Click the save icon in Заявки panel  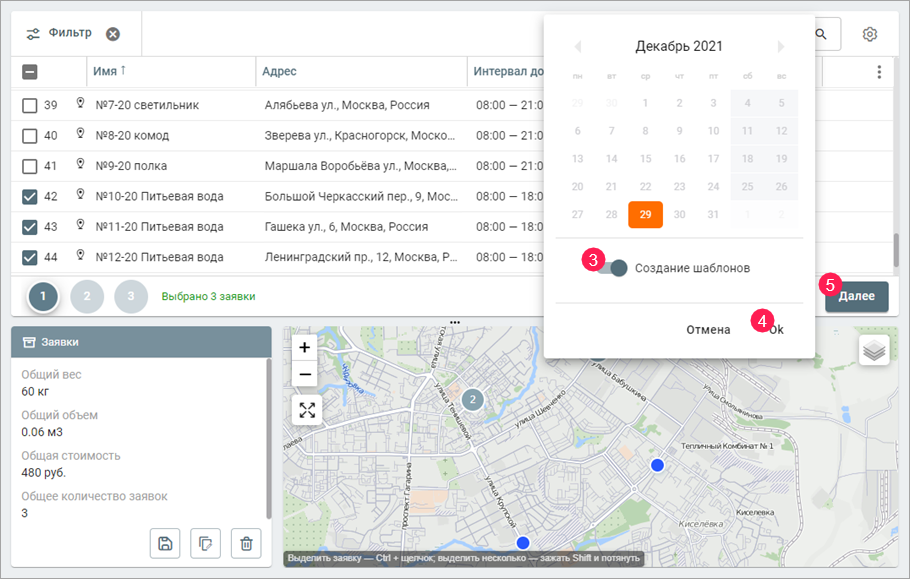tap(165, 543)
